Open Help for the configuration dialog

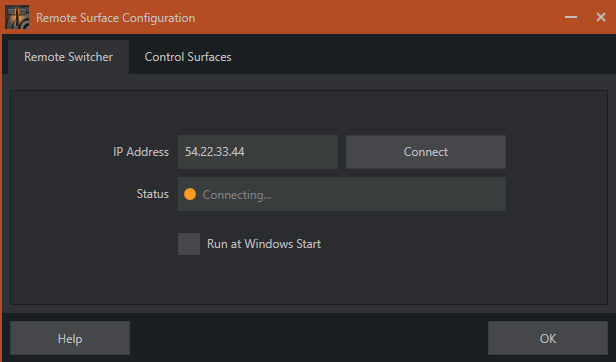70,338
